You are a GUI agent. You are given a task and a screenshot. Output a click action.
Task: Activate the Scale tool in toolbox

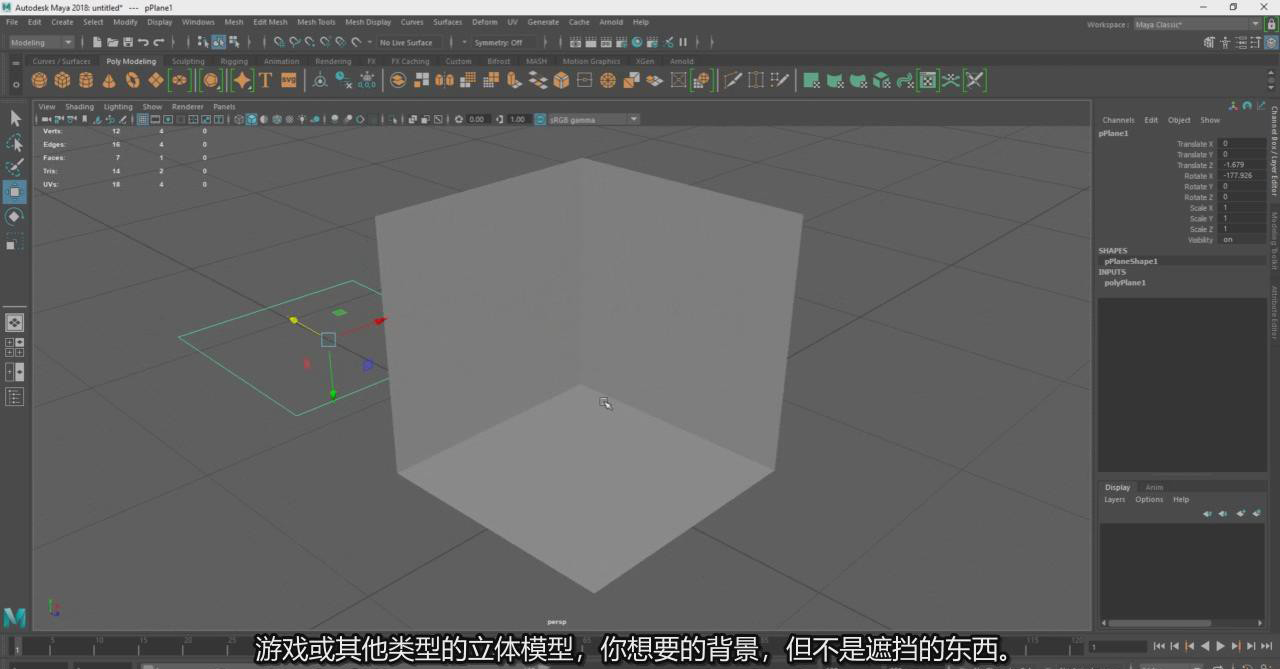point(15,241)
